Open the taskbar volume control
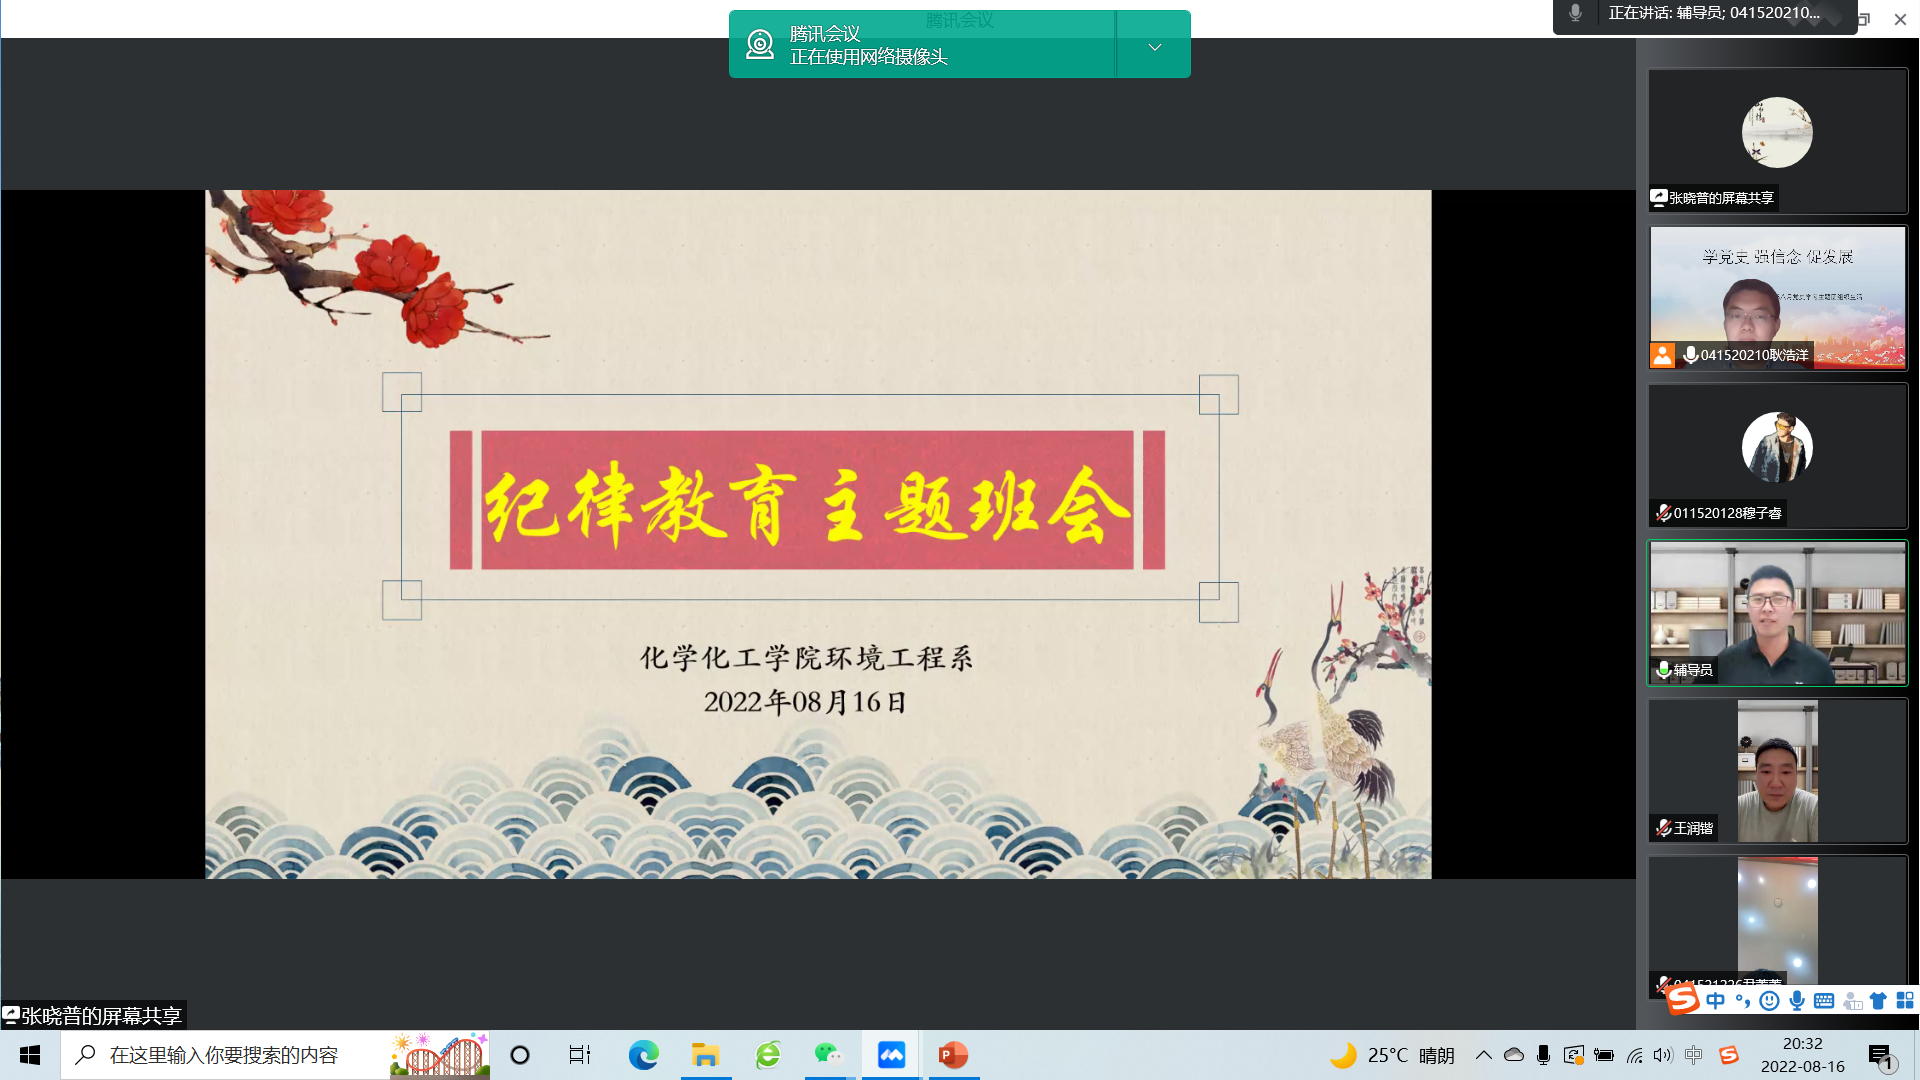The image size is (1920, 1080). coord(1662,1055)
